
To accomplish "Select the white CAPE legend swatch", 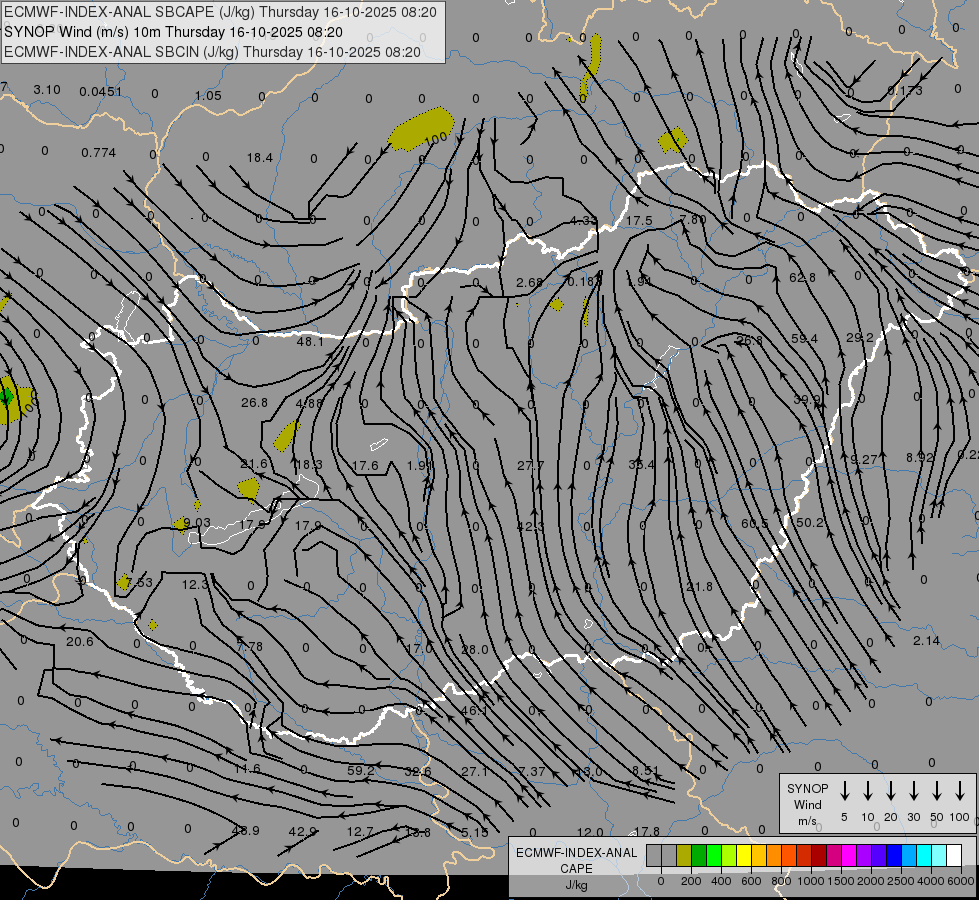I will 953,856.
